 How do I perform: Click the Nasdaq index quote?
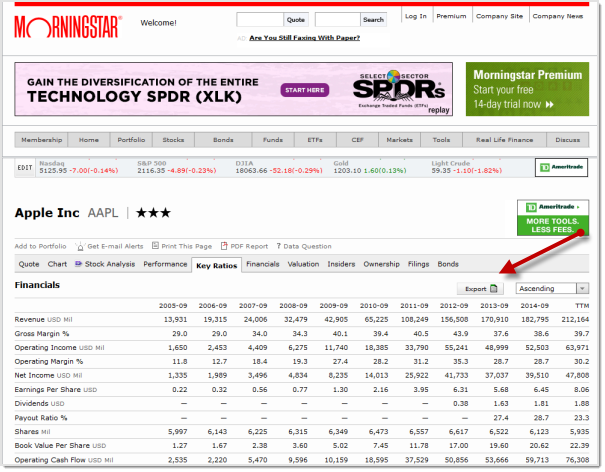79,167
